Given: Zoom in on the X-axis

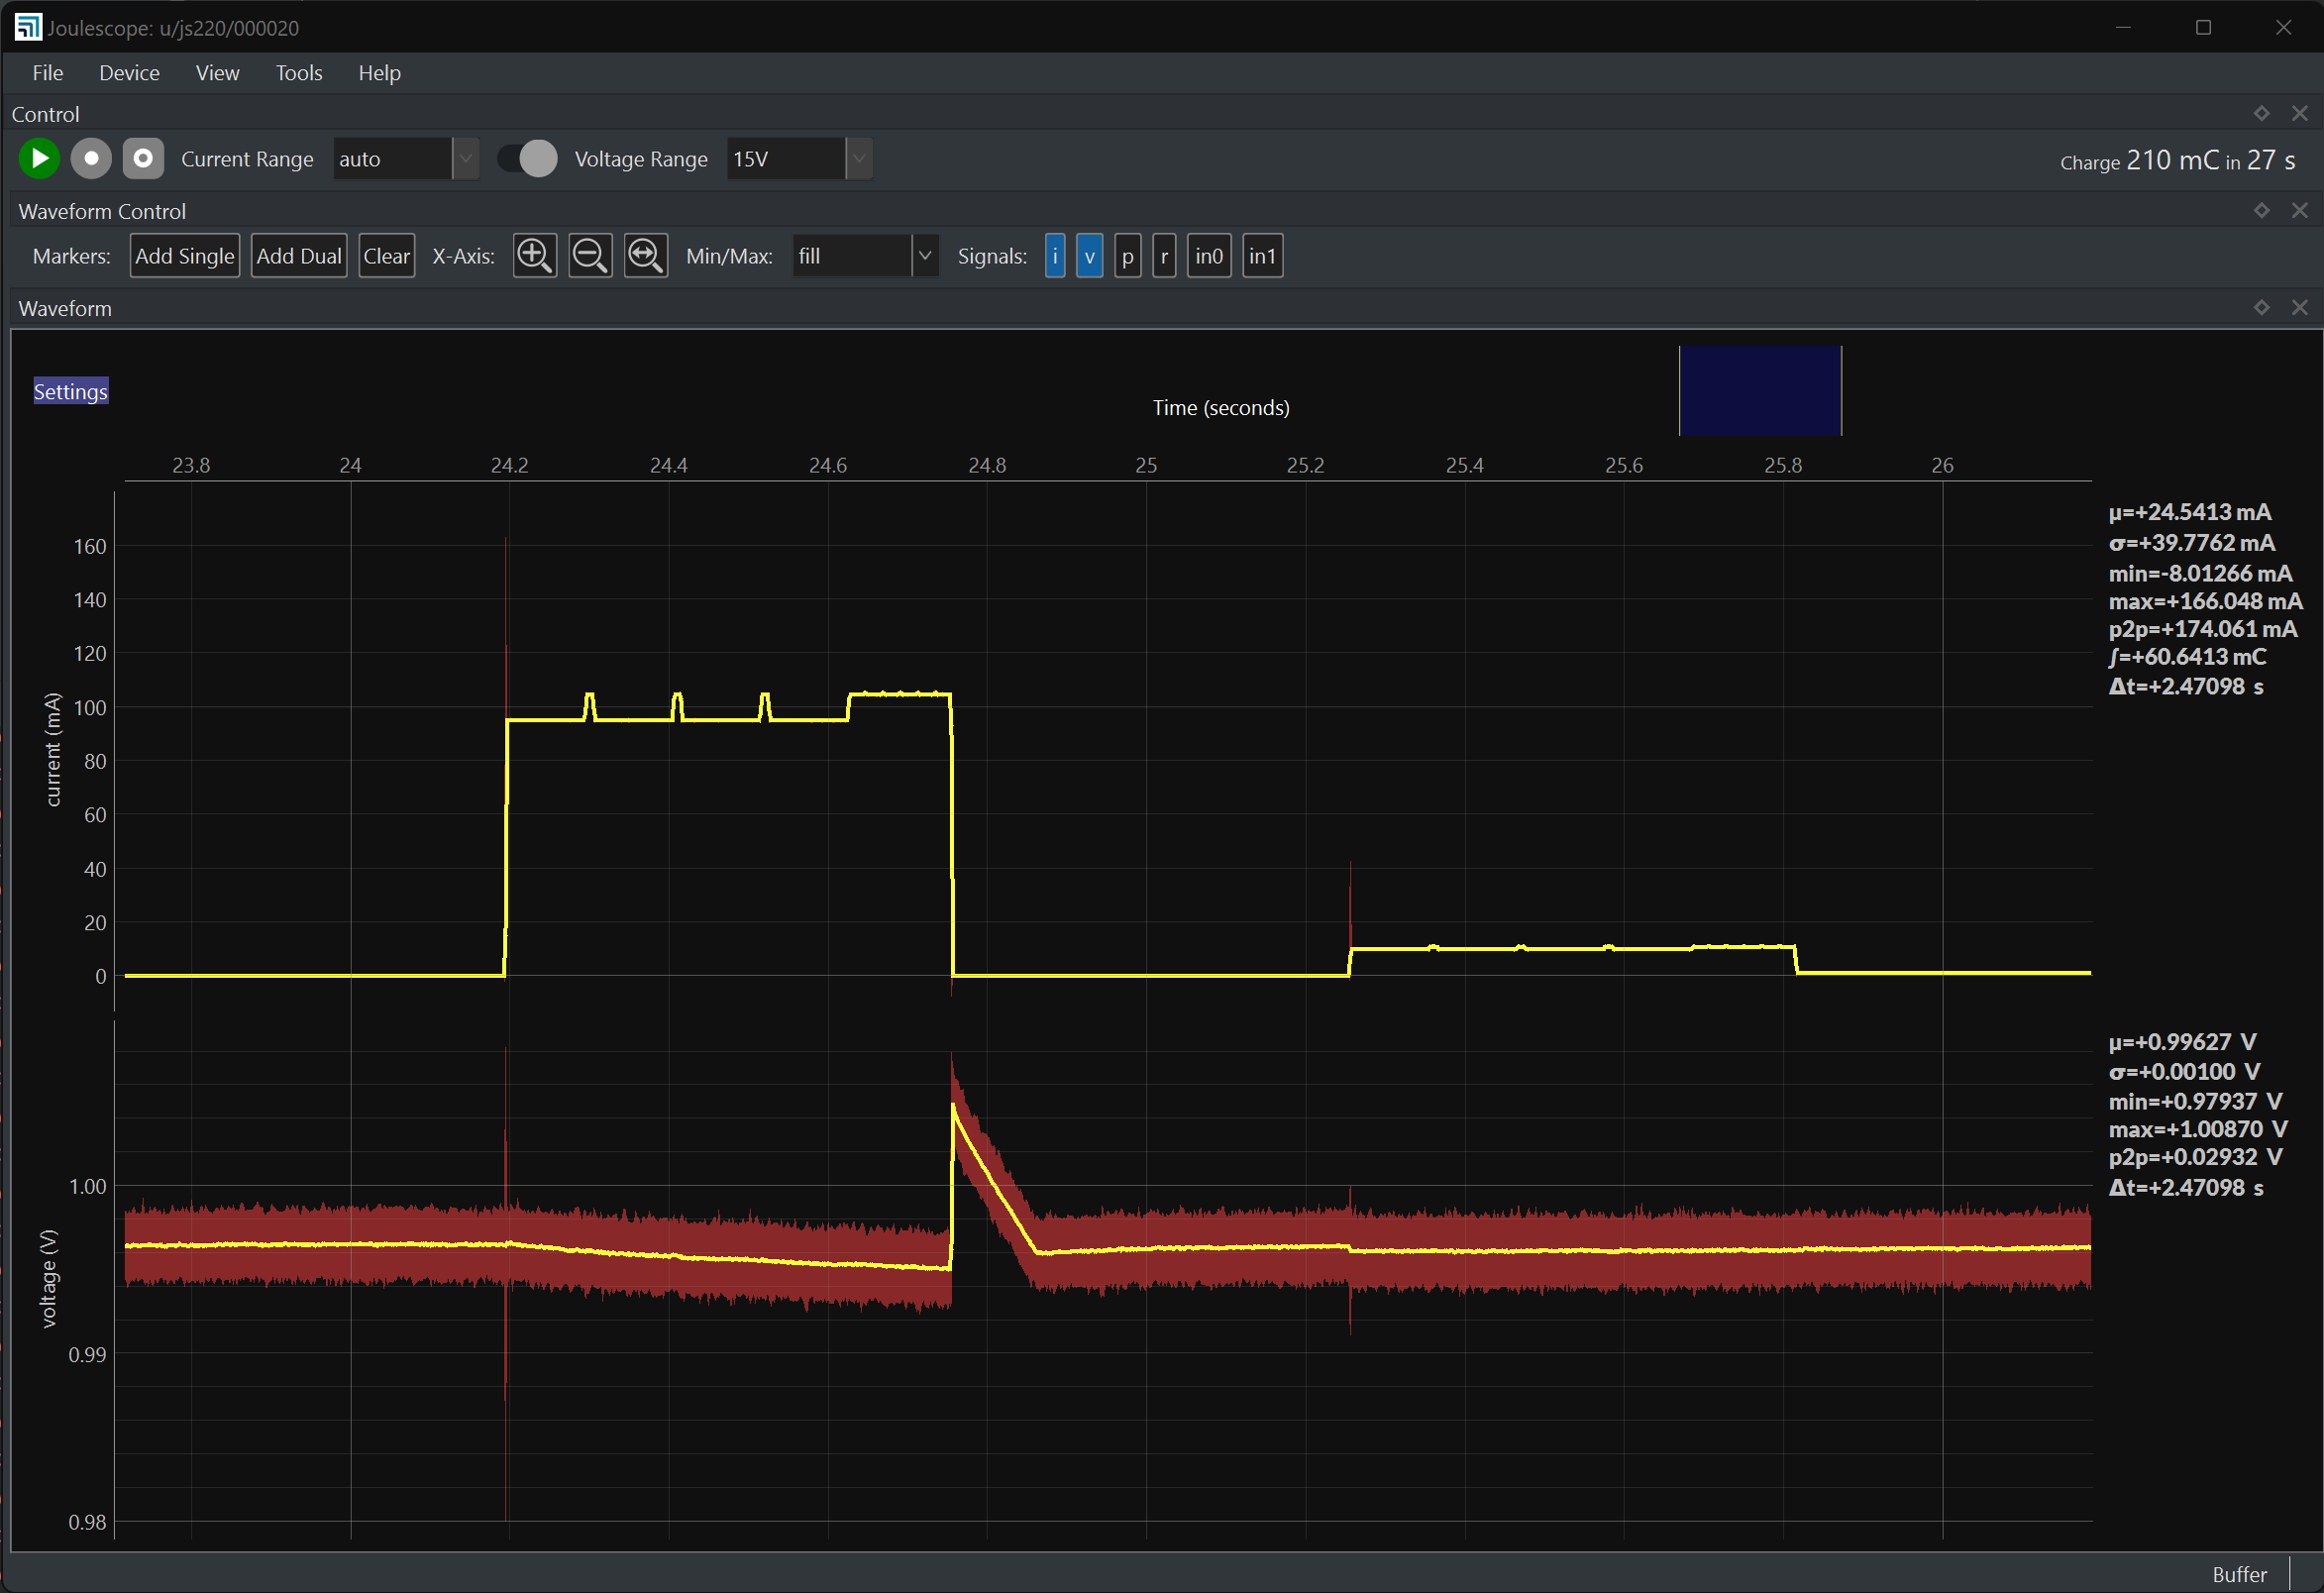Looking at the screenshot, I should (x=534, y=256).
